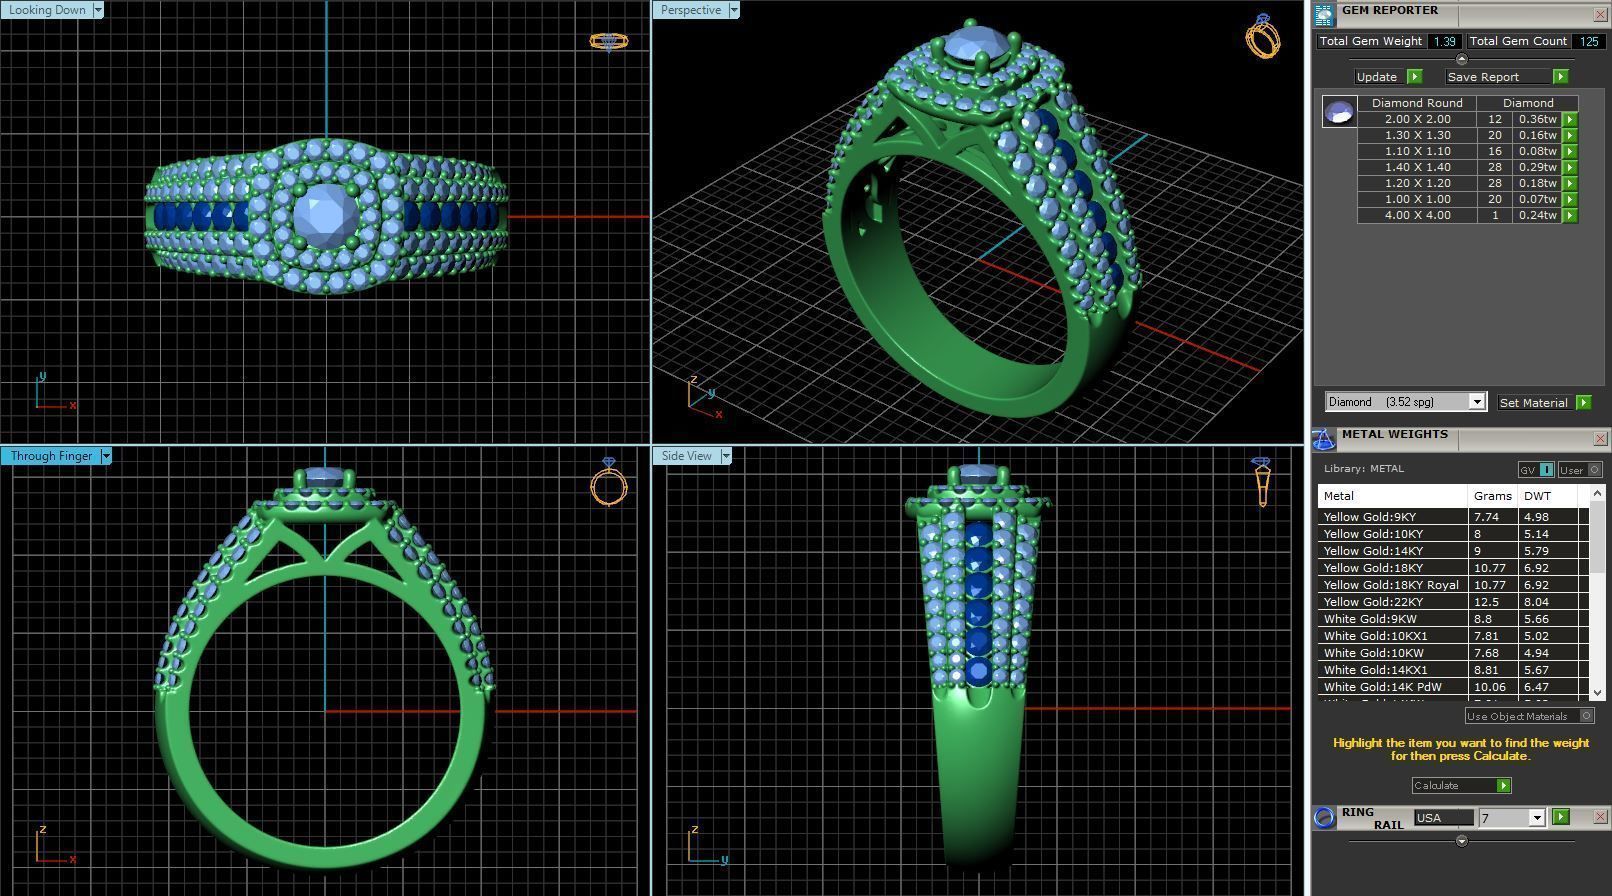The image size is (1612, 896).
Task: Click the Update green arrow button
Action: tap(1414, 77)
